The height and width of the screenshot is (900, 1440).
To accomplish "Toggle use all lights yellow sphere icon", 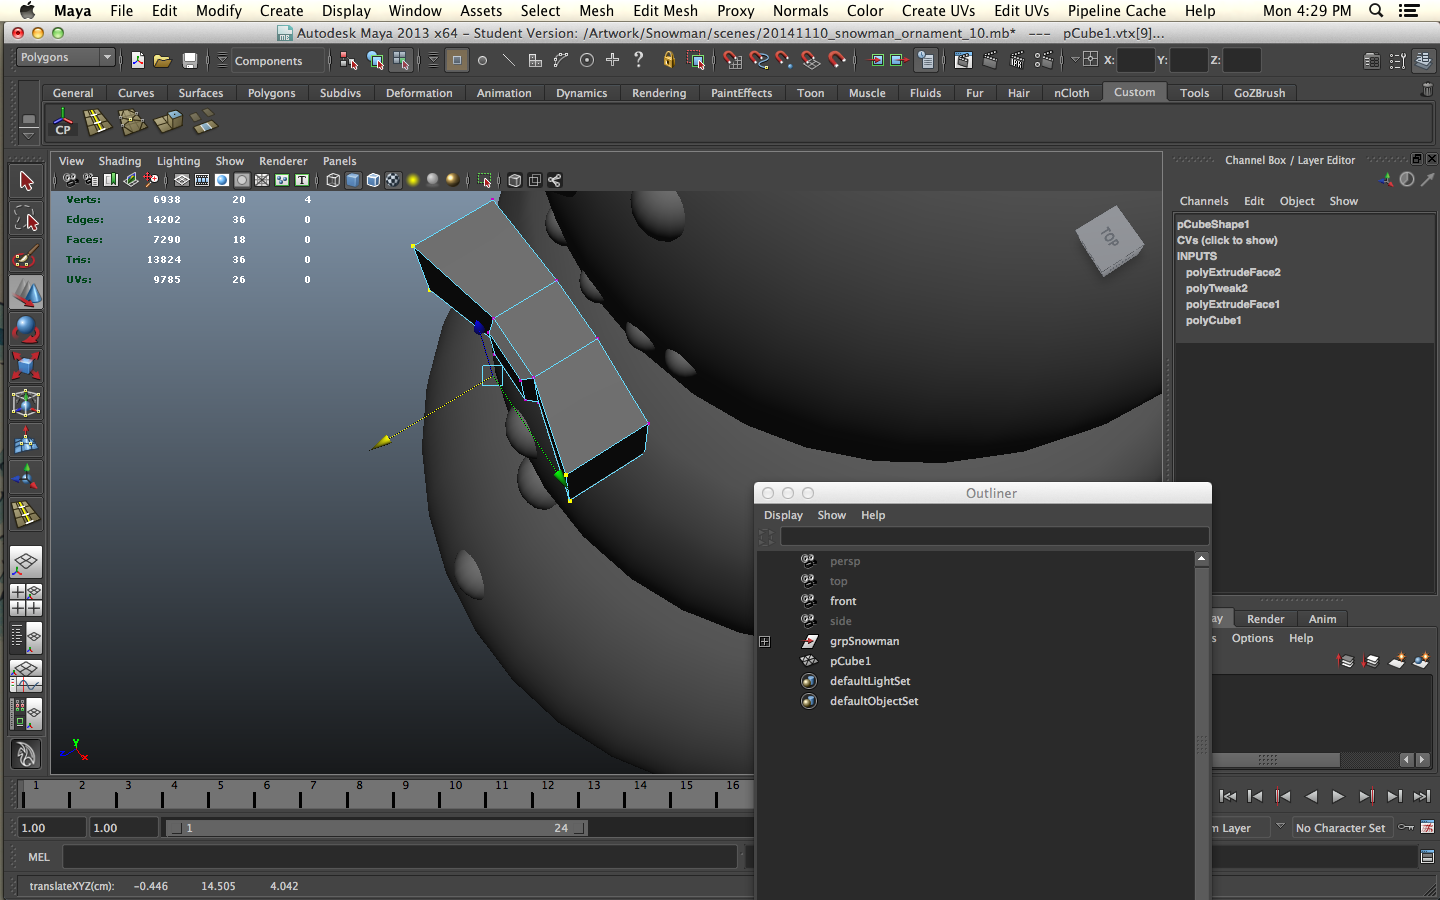I will coord(412,180).
